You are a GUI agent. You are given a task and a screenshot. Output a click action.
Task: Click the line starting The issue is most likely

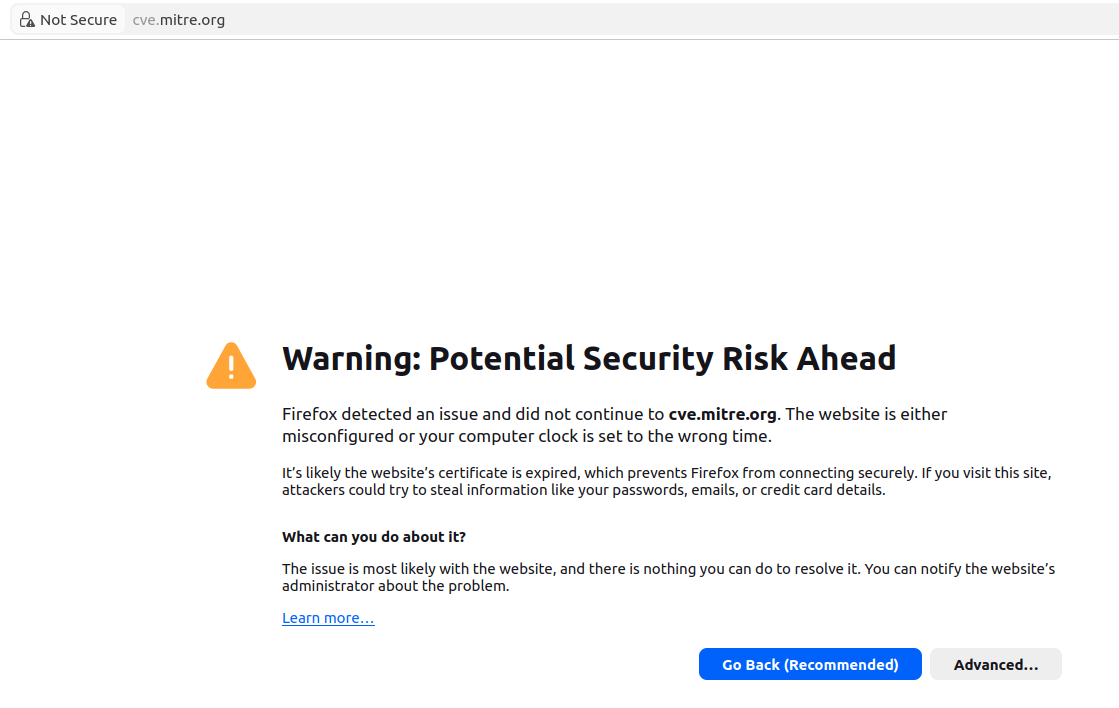pyautogui.click(x=668, y=569)
